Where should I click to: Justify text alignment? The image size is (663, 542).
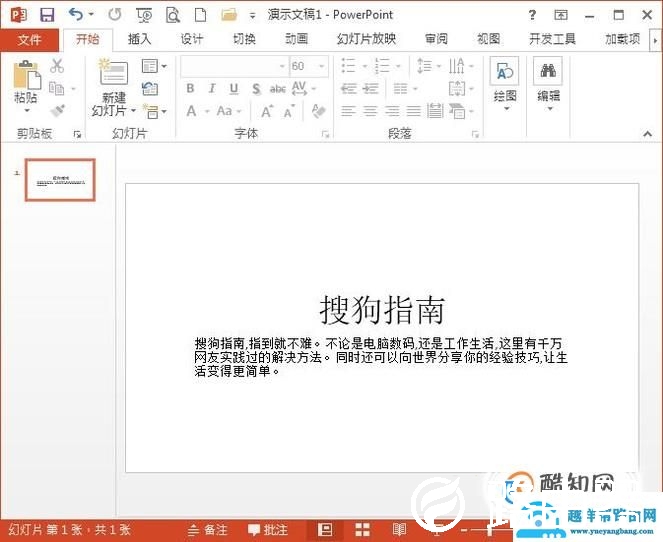pos(414,111)
